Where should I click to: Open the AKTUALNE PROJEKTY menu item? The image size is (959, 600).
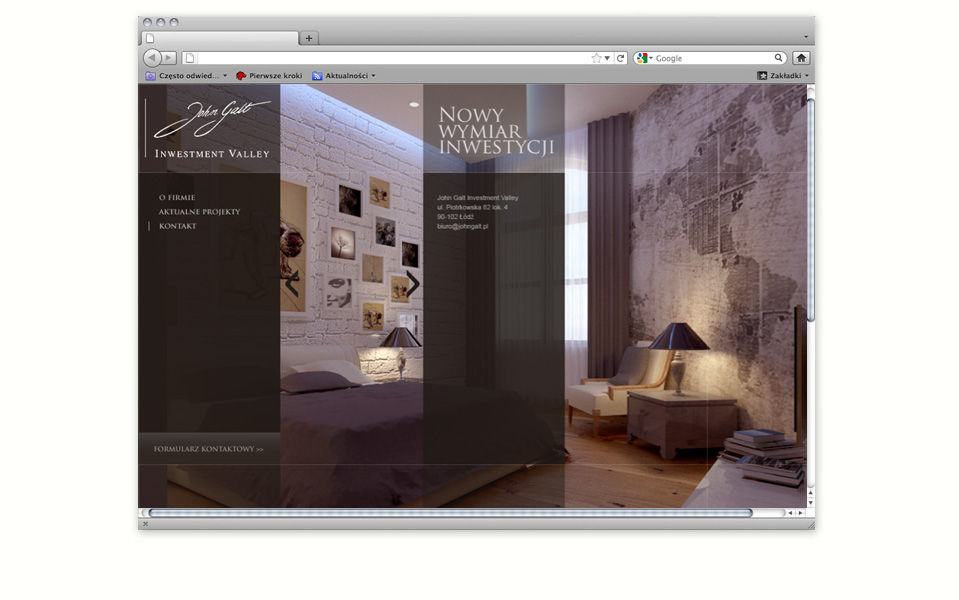click(199, 212)
